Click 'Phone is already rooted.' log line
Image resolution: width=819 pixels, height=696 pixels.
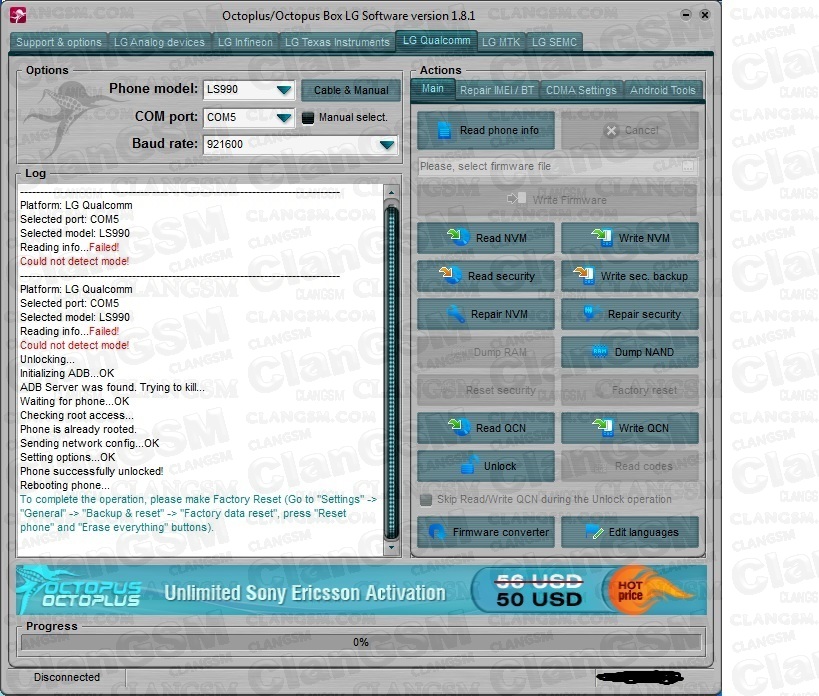[78, 429]
